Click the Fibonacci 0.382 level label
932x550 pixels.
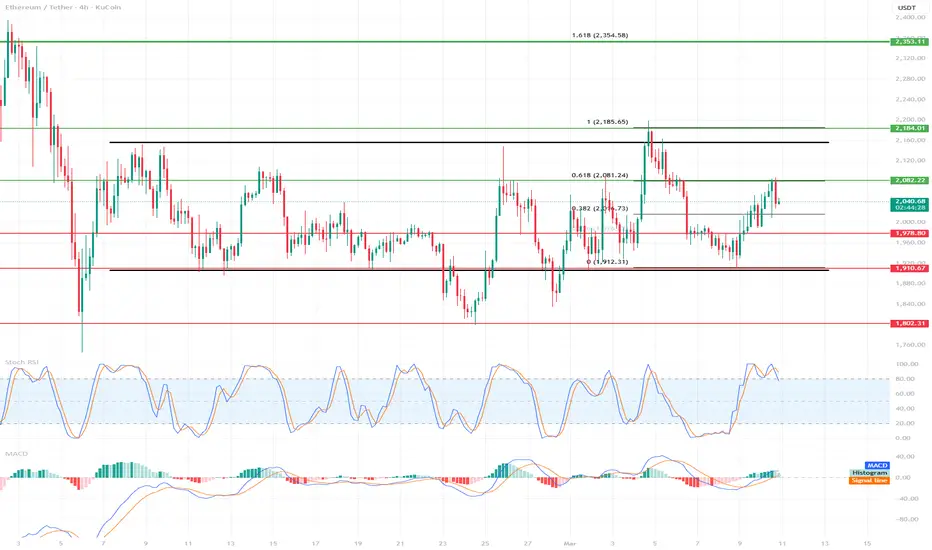point(599,209)
